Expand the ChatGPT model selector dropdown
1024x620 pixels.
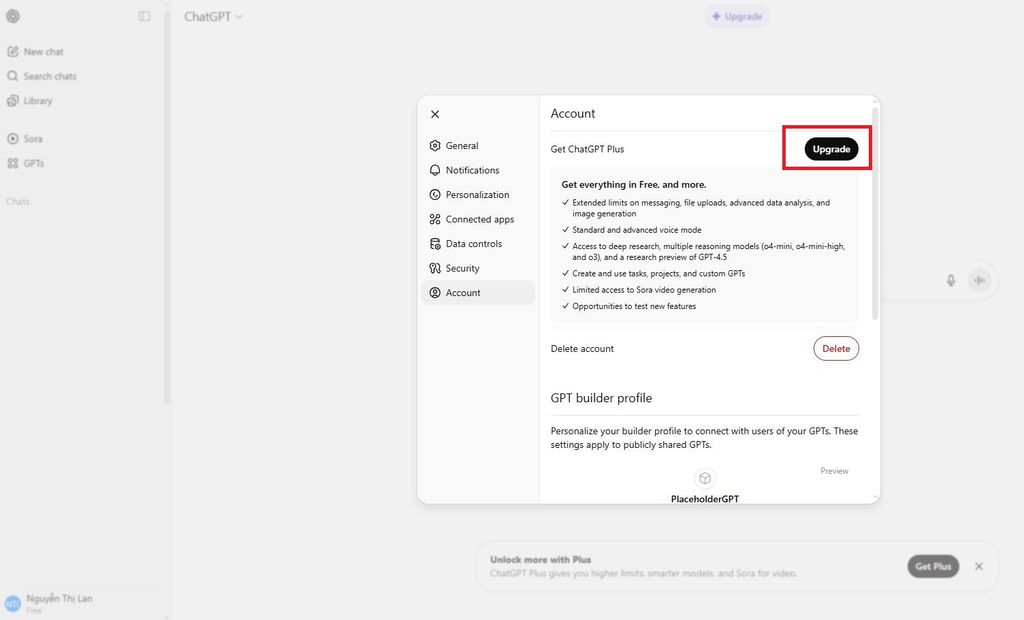tap(213, 17)
